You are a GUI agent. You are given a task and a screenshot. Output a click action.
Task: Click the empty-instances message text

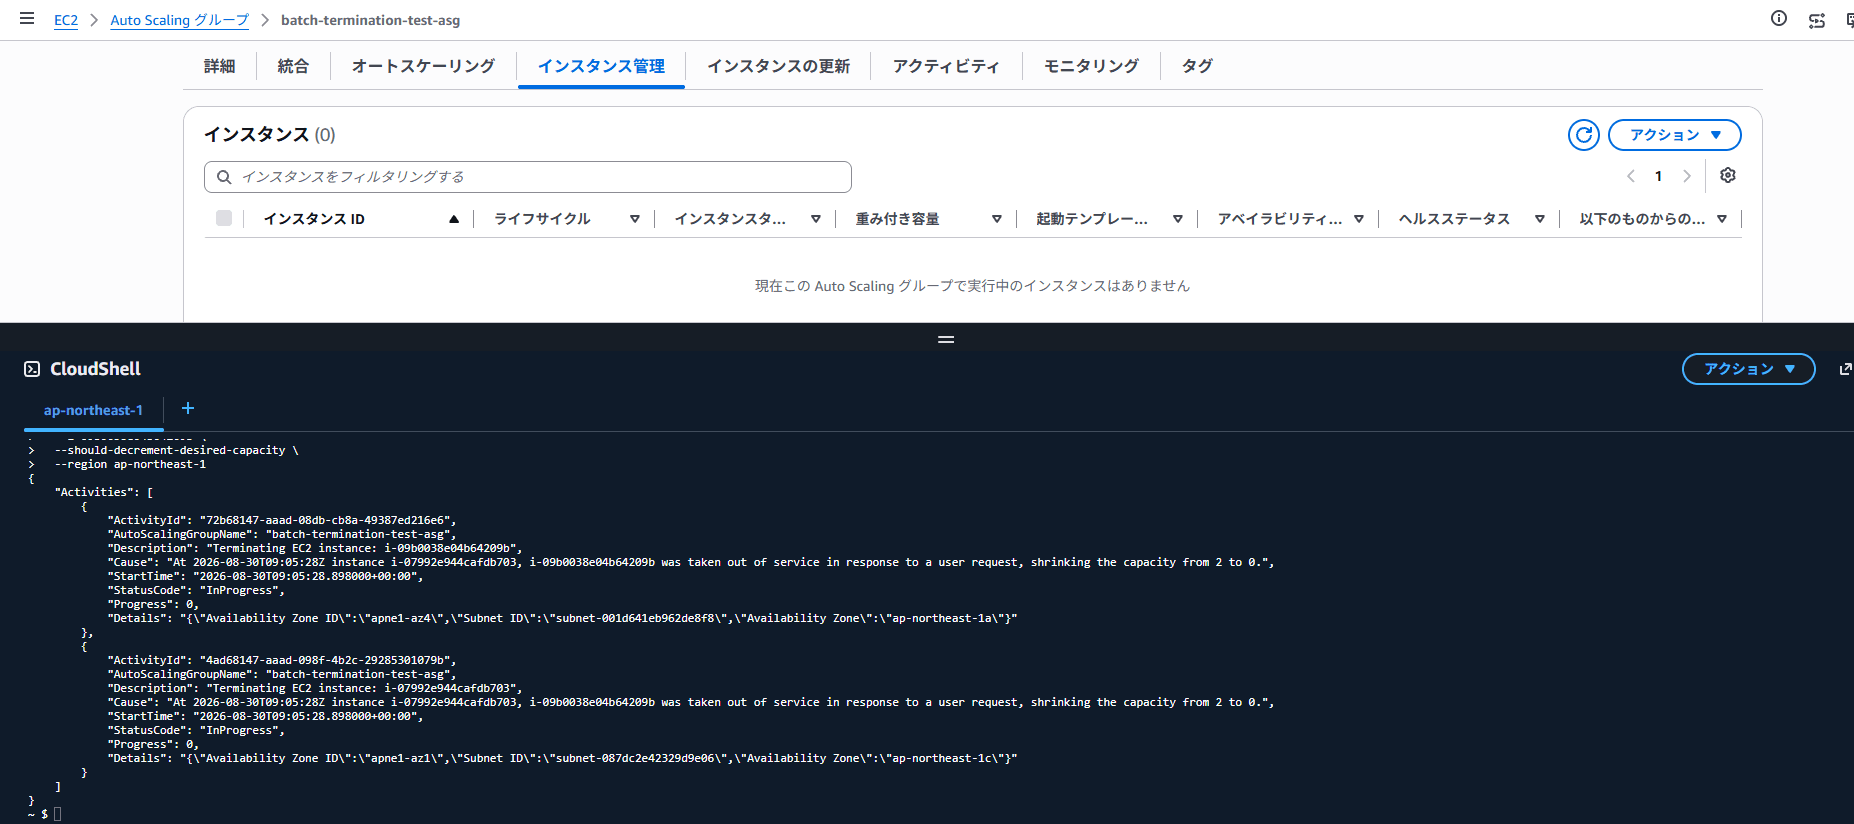click(x=972, y=286)
